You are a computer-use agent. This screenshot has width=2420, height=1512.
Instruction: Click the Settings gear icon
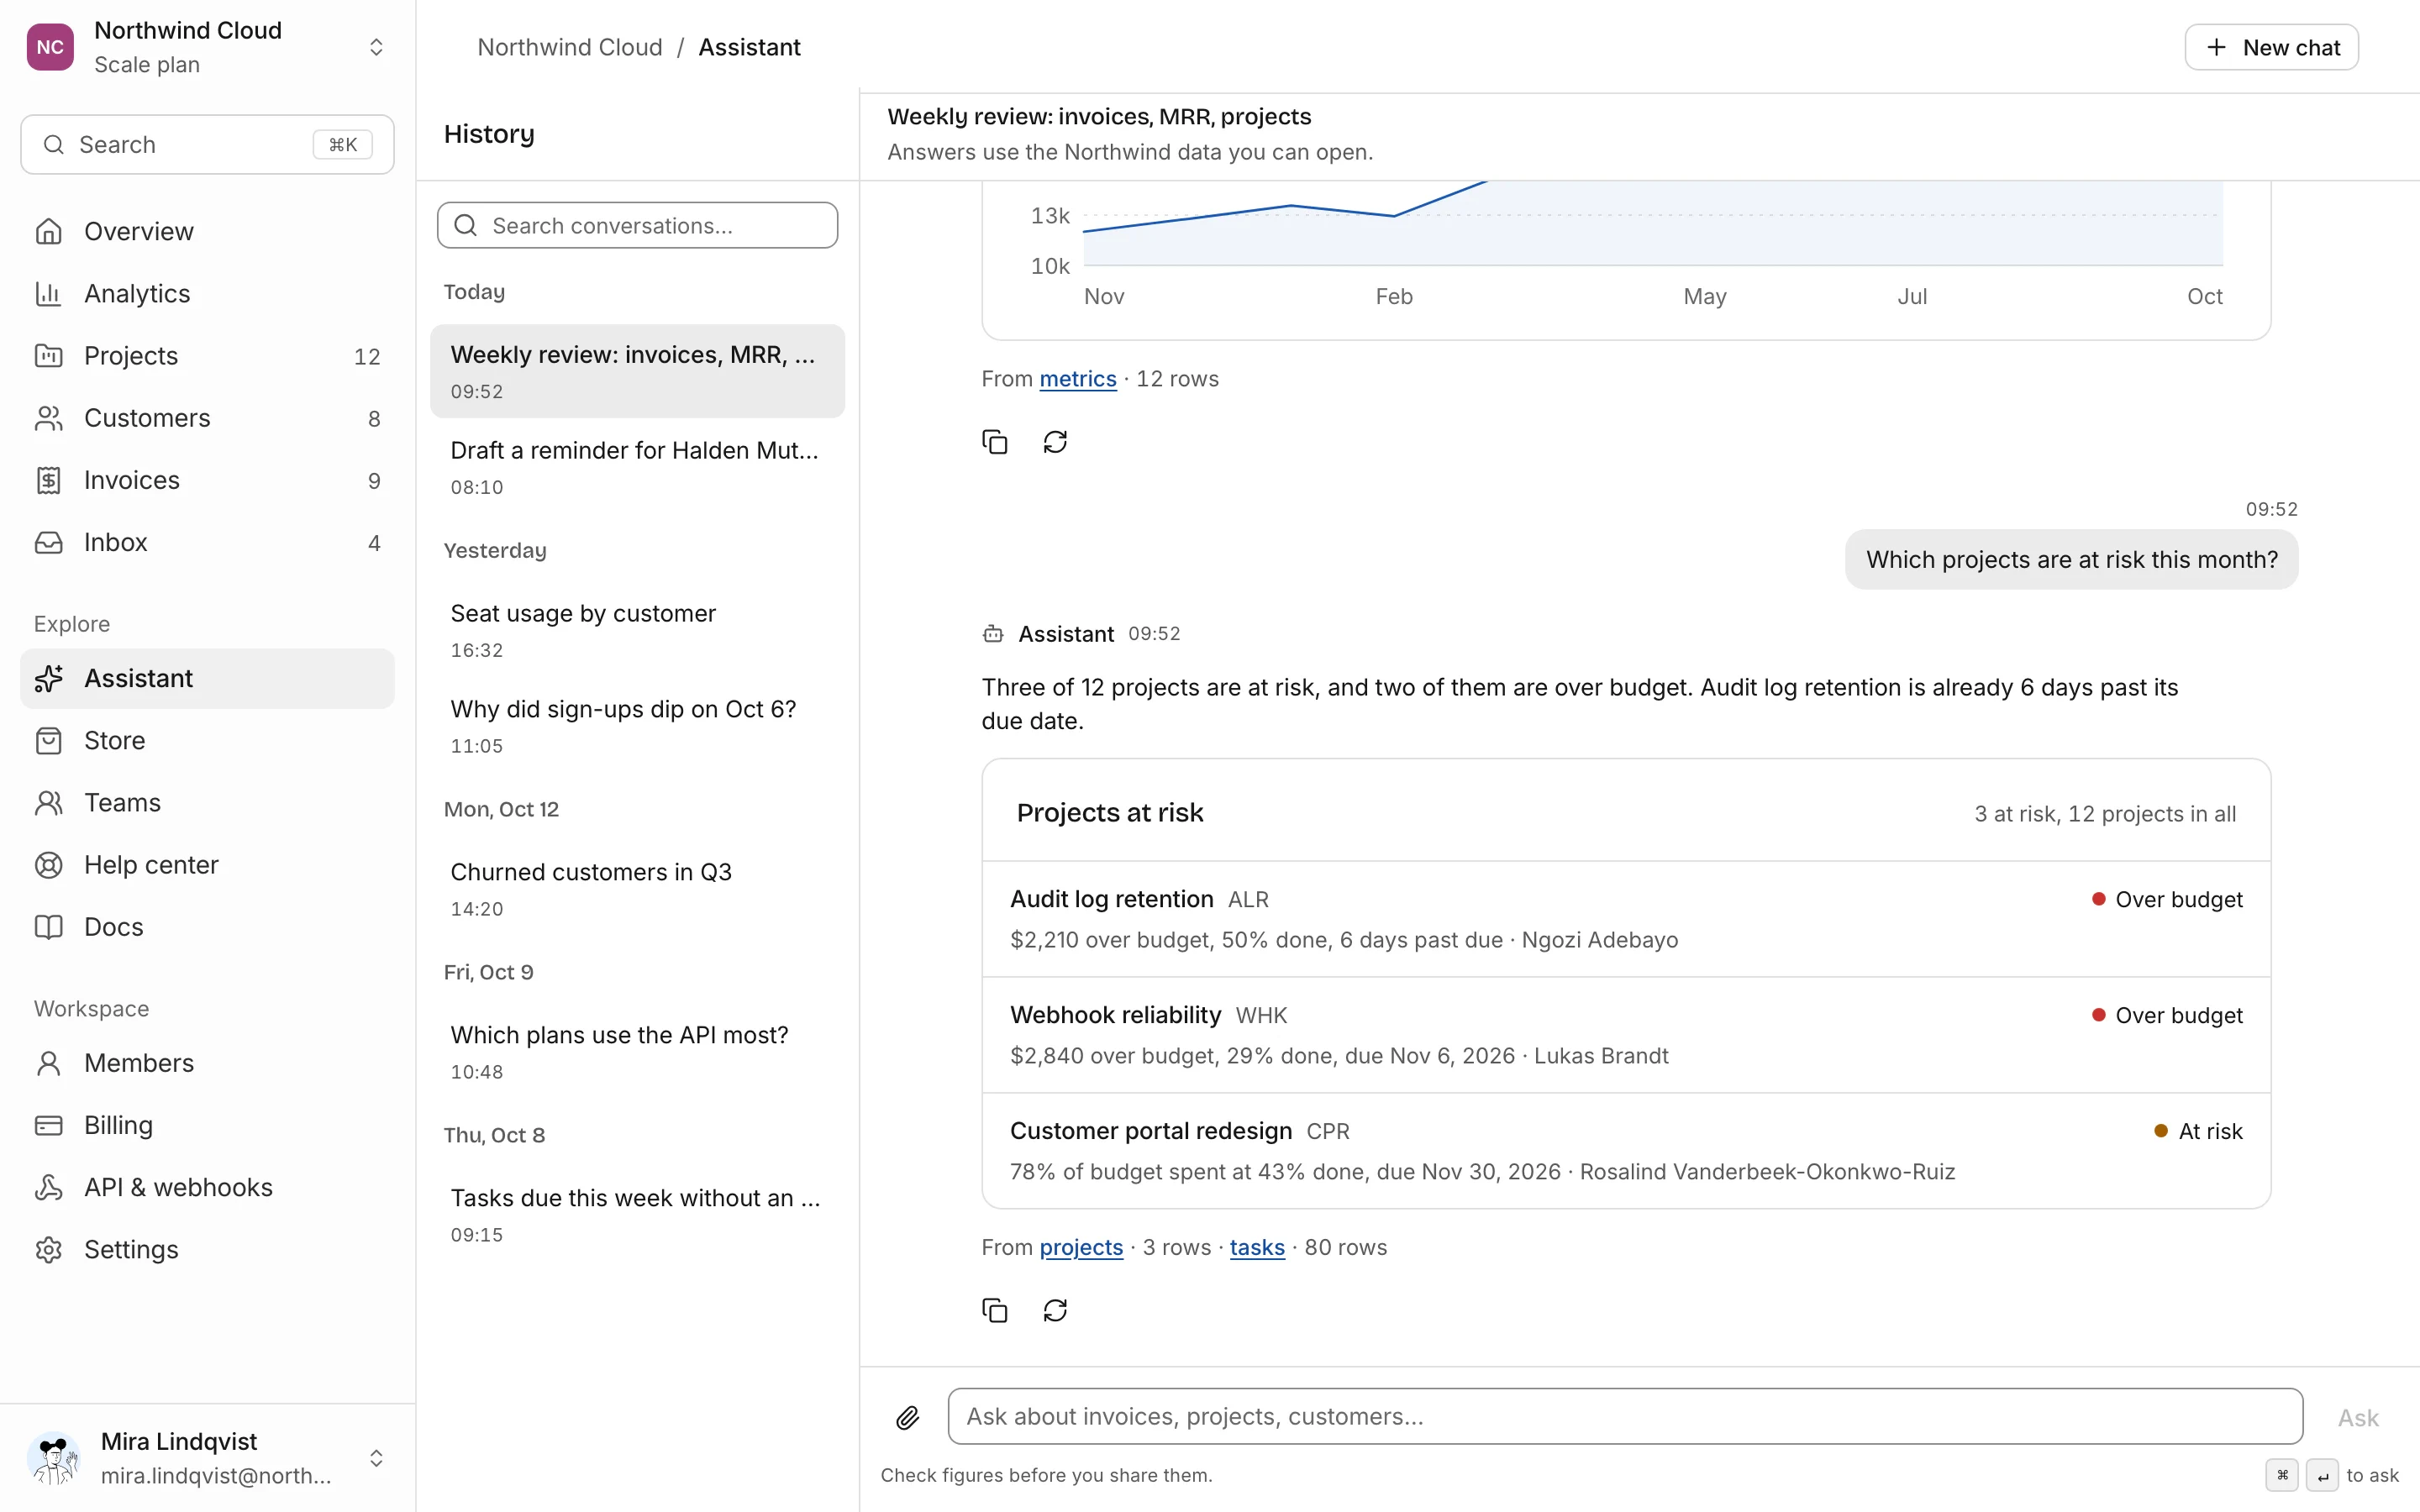[x=49, y=1249]
